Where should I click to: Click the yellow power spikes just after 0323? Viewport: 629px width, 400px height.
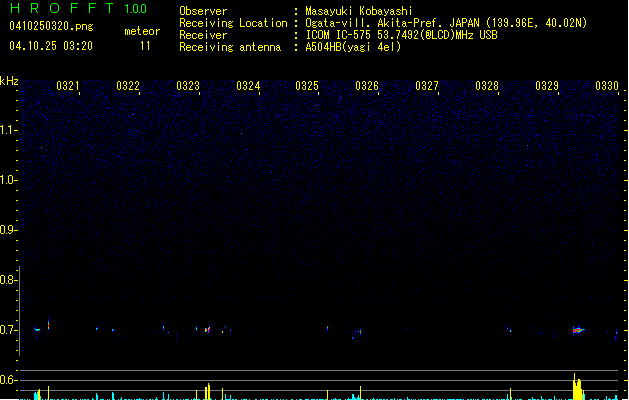(207, 392)
